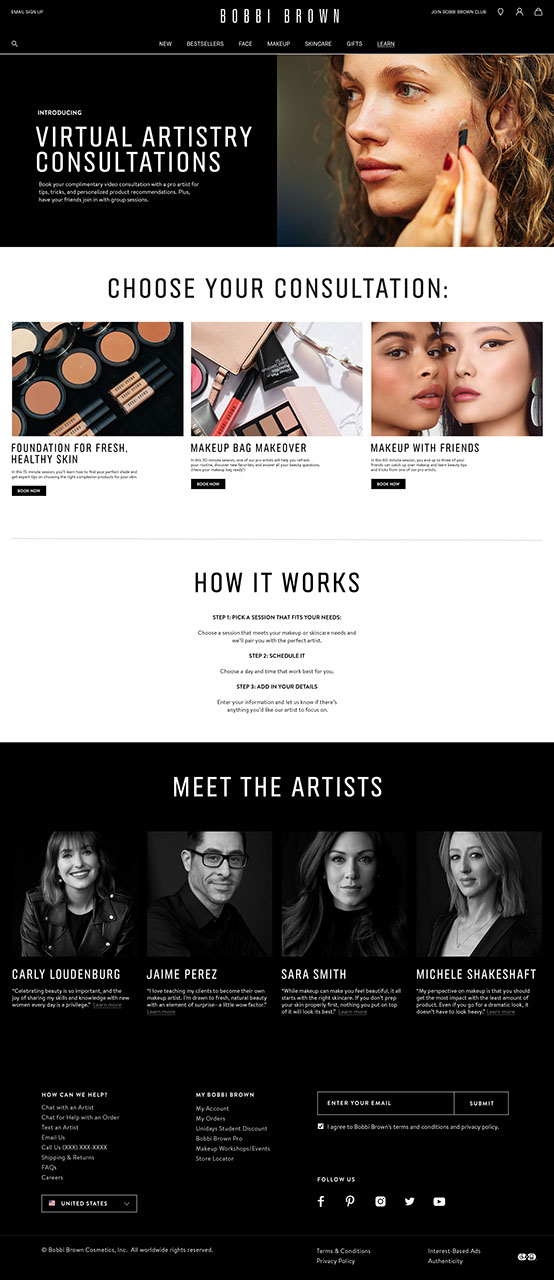Click the Submit email button

click(x=481, y=1103)
